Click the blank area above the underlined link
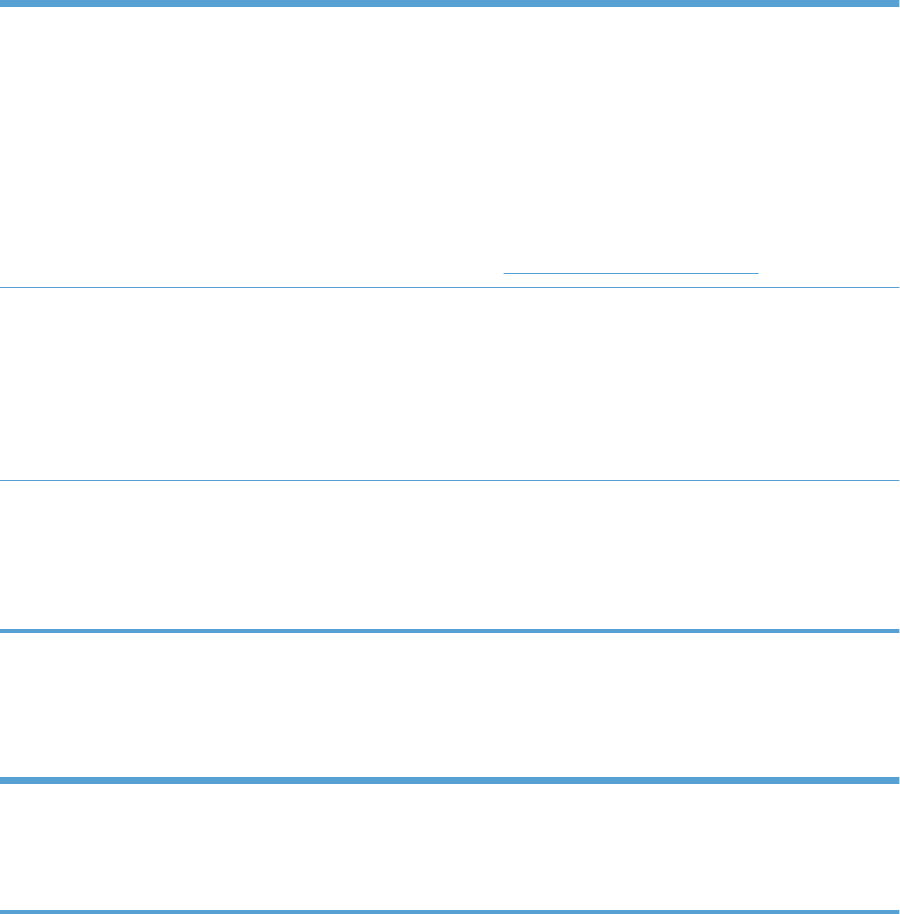This screenshot has height=914, width=900. 450,140
